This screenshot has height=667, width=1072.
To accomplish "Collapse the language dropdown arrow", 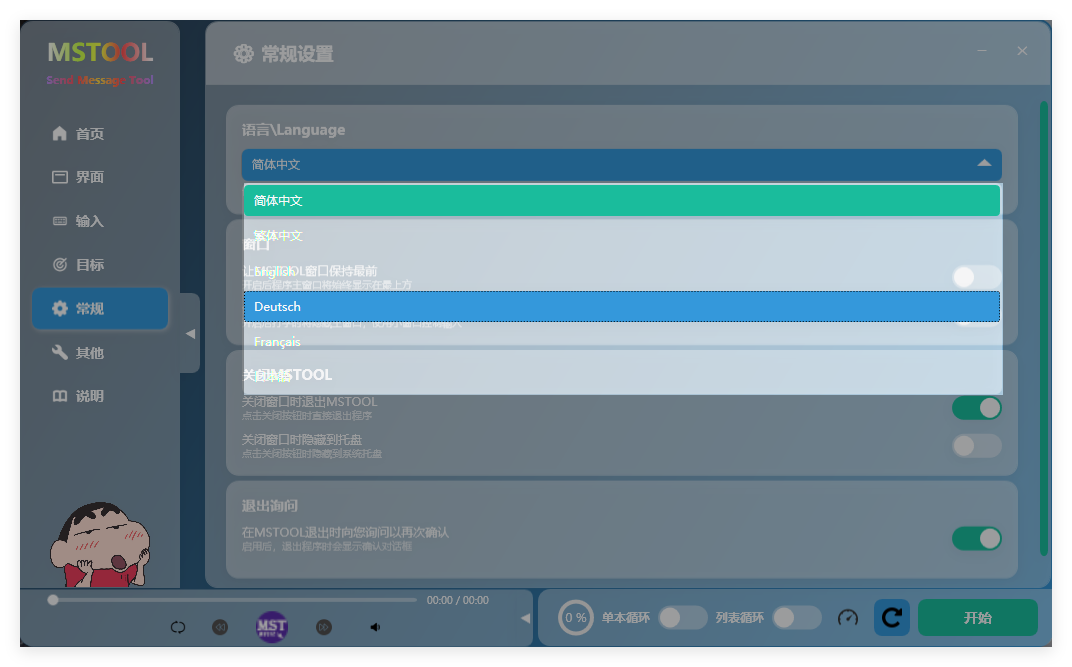I will click(984, 164).
